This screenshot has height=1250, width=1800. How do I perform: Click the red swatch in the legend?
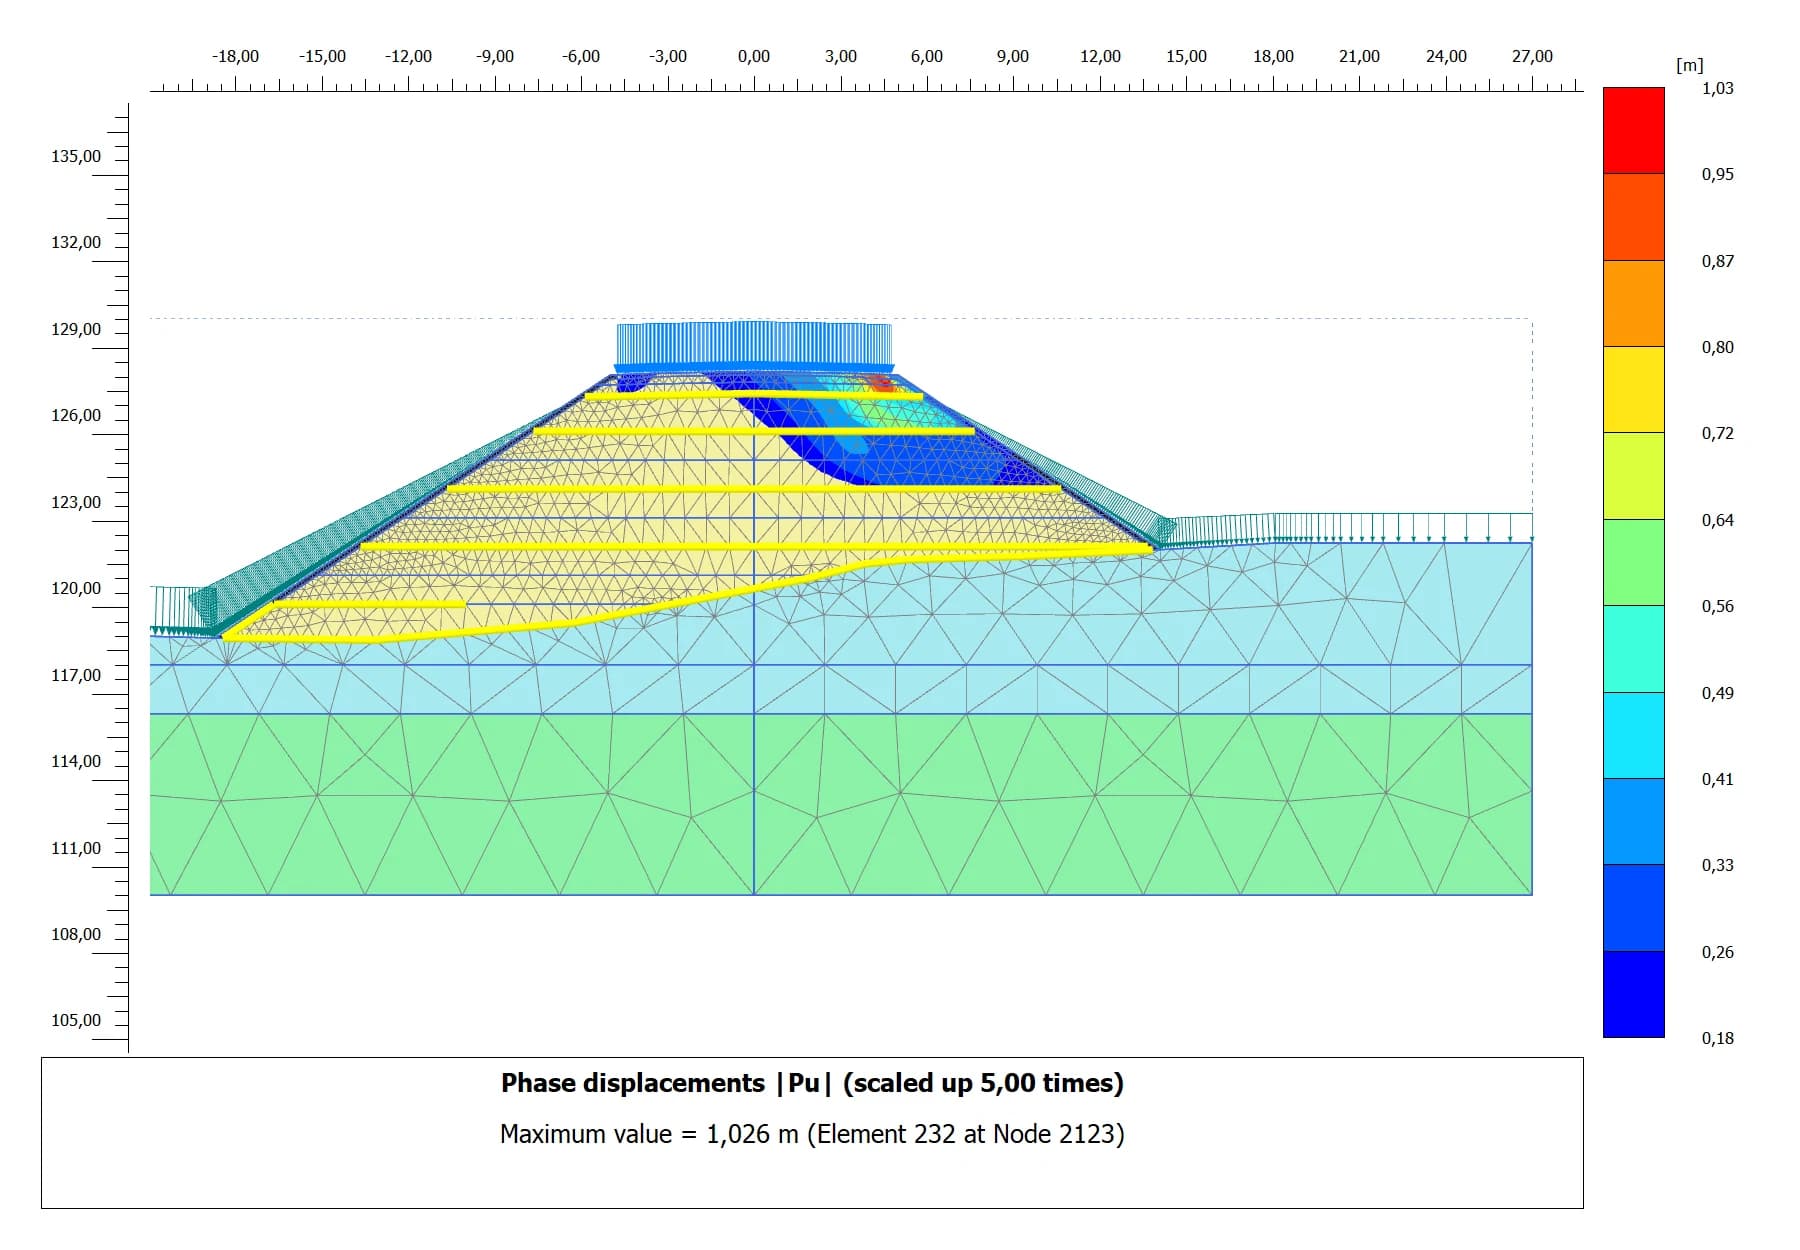1633,130
